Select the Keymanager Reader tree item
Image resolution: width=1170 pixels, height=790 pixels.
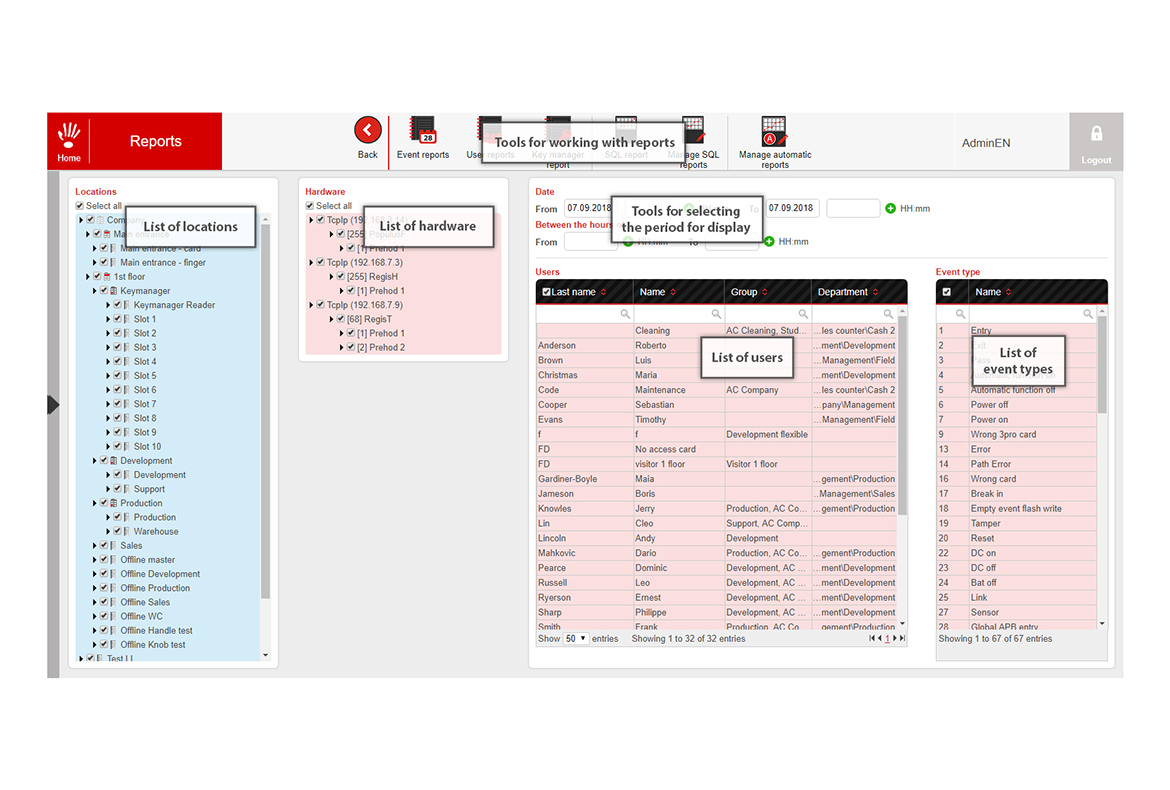coord(175,305)
